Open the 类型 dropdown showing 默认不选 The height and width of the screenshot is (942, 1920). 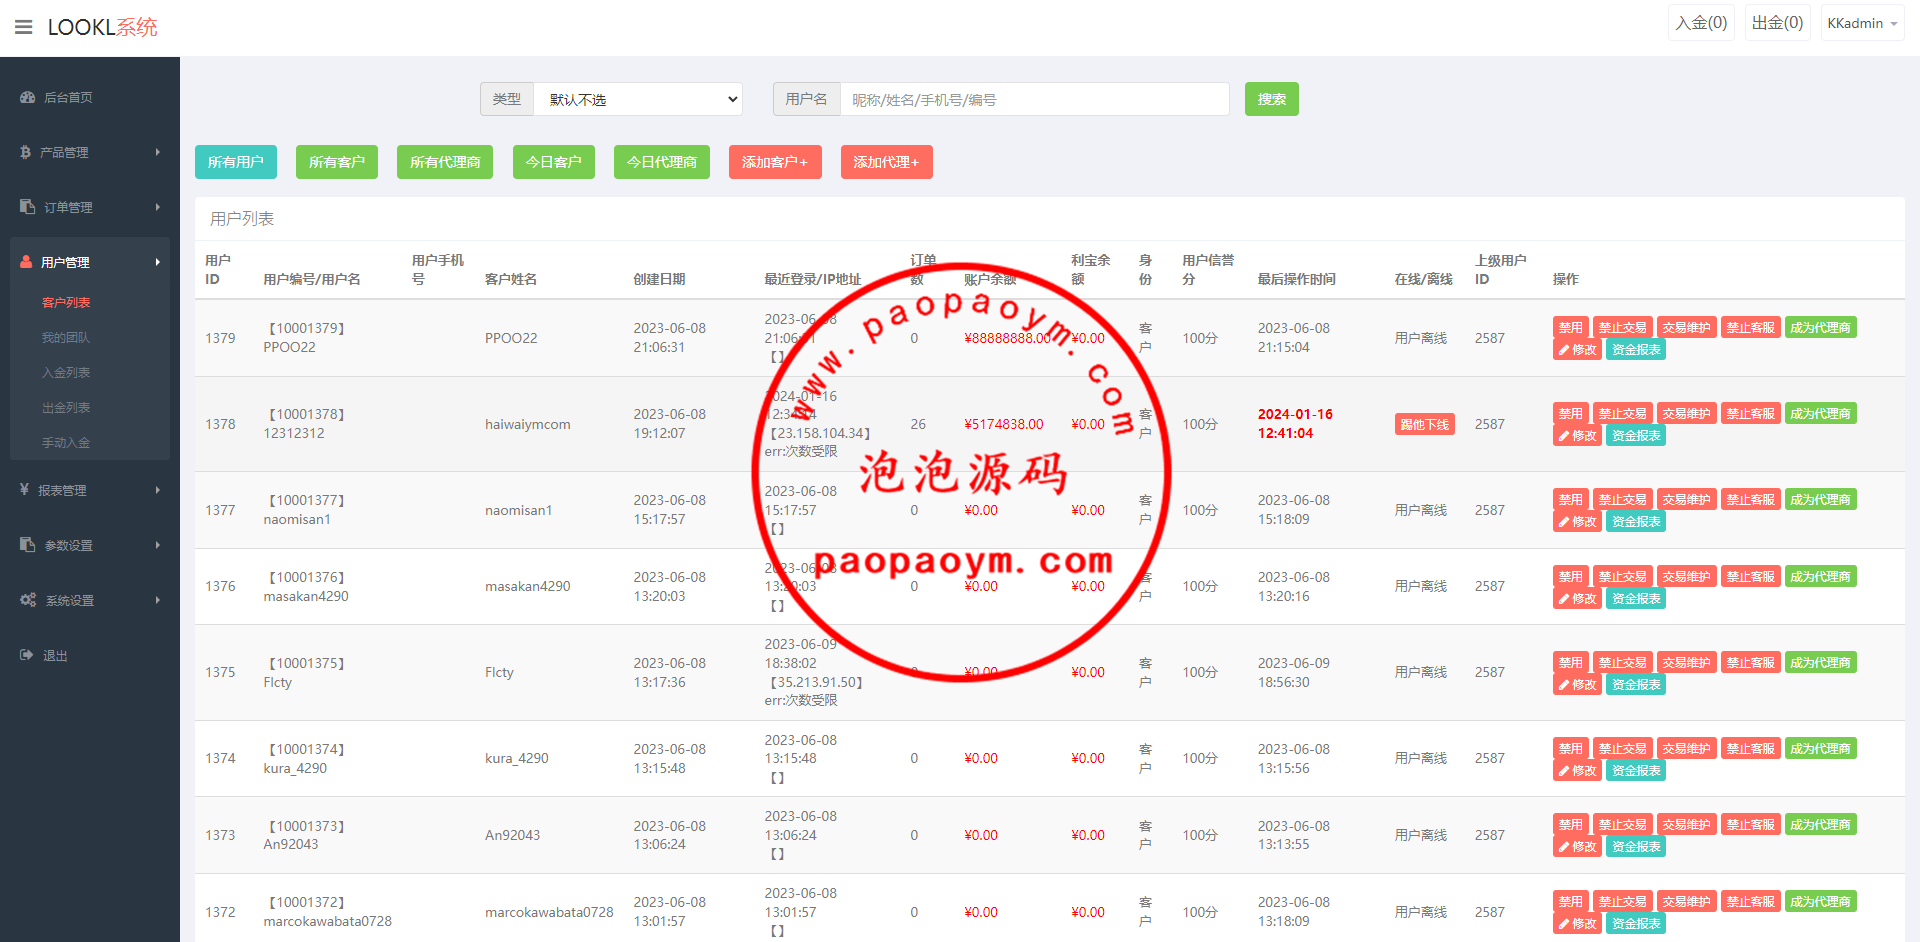pyautogui.click(x=638, y=99)
